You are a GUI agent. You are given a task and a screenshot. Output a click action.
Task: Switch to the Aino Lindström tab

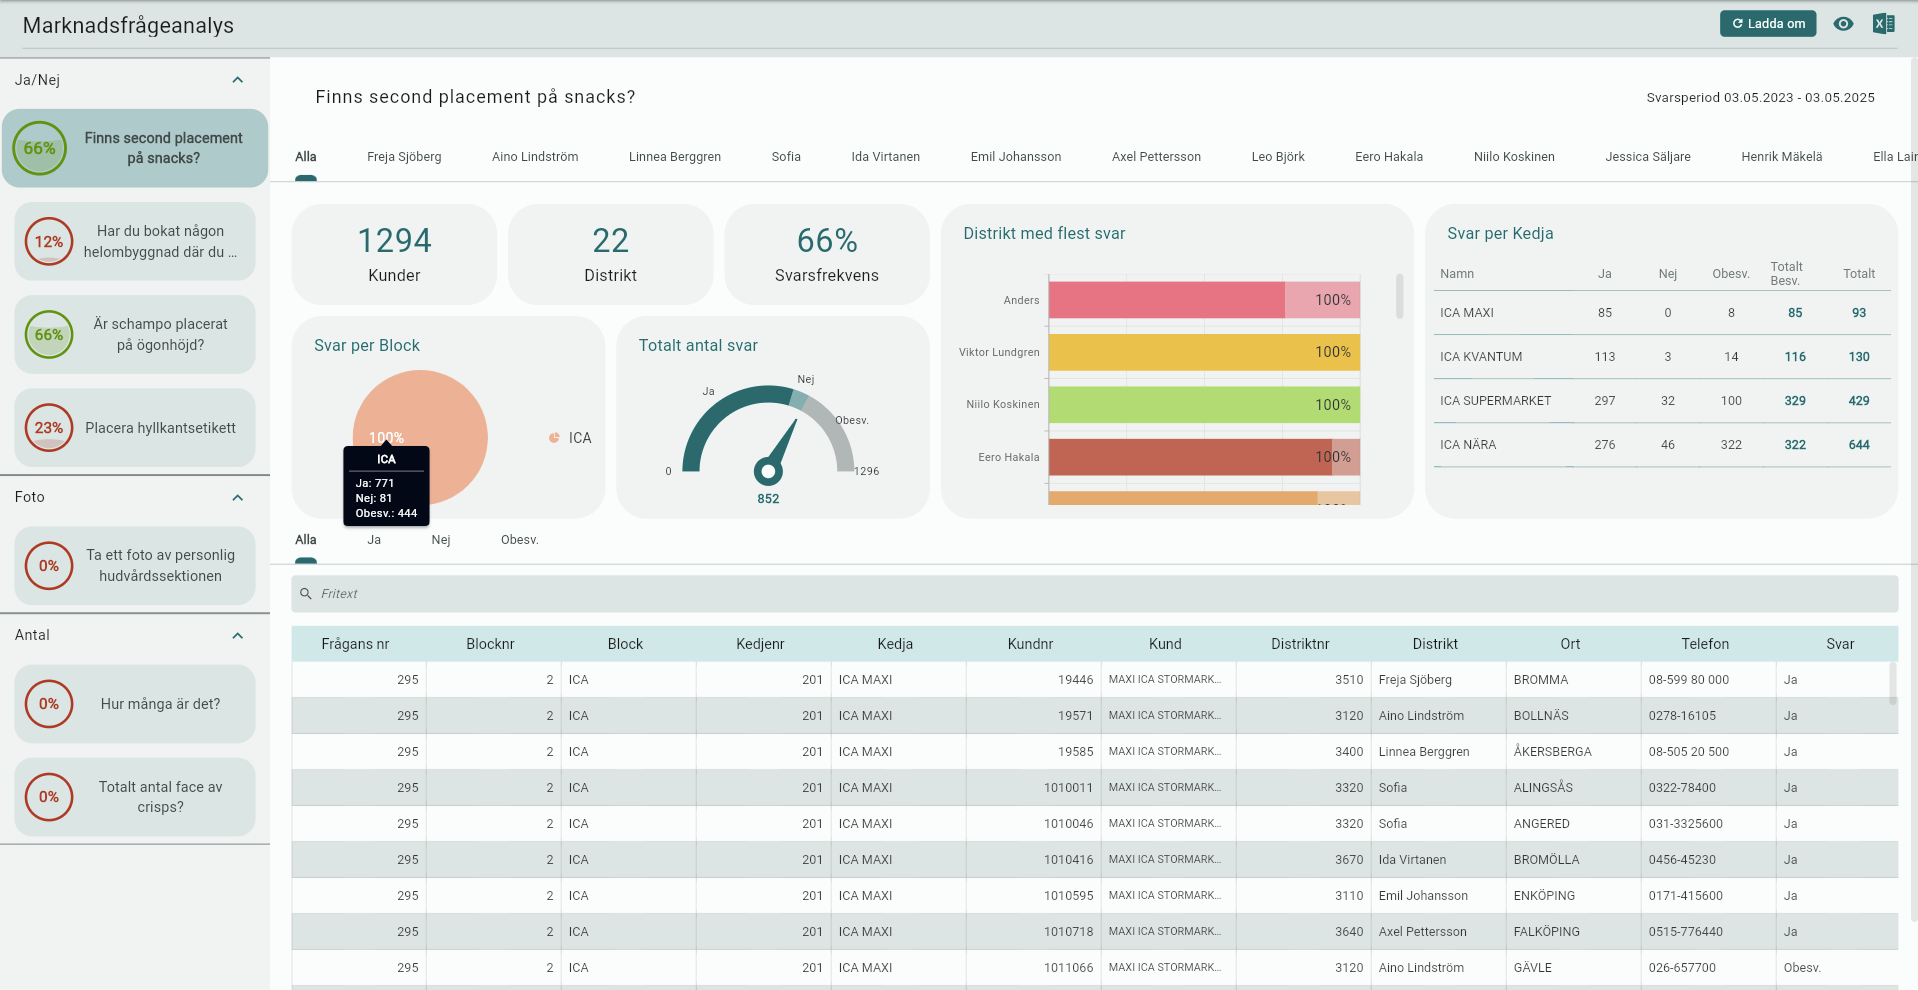[535, 157]
